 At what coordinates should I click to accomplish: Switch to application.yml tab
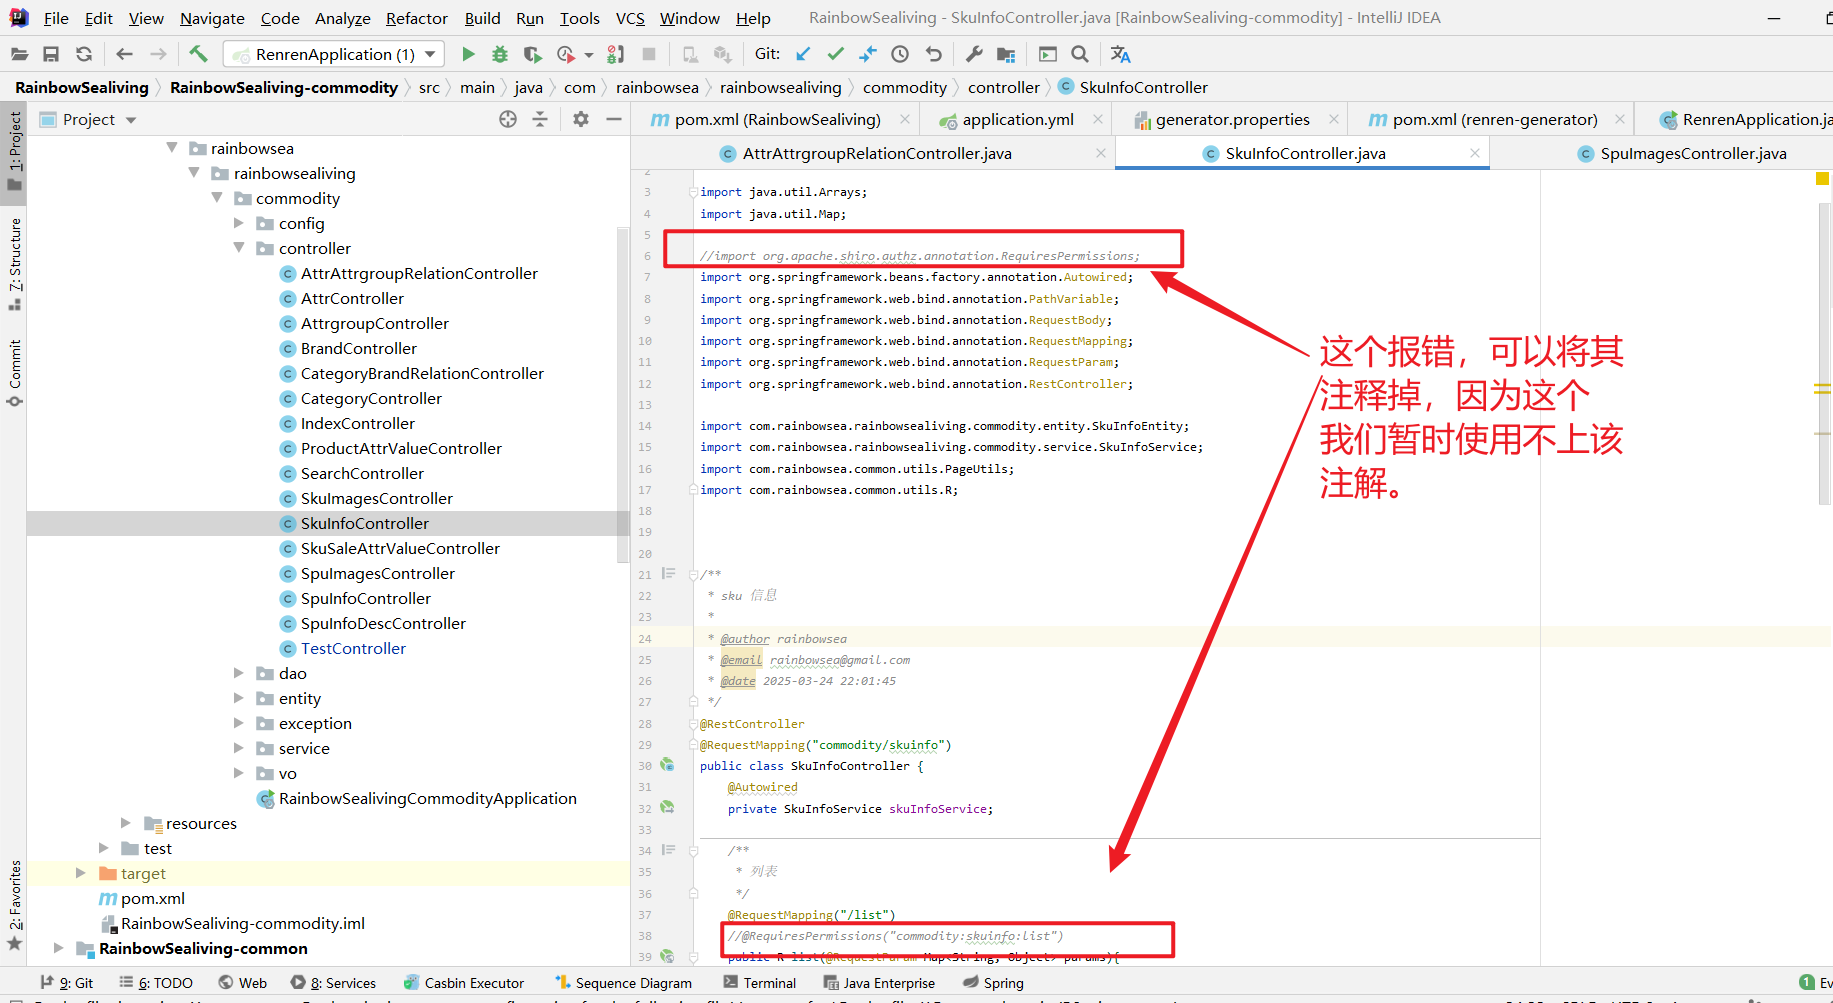click(1018, 120)
